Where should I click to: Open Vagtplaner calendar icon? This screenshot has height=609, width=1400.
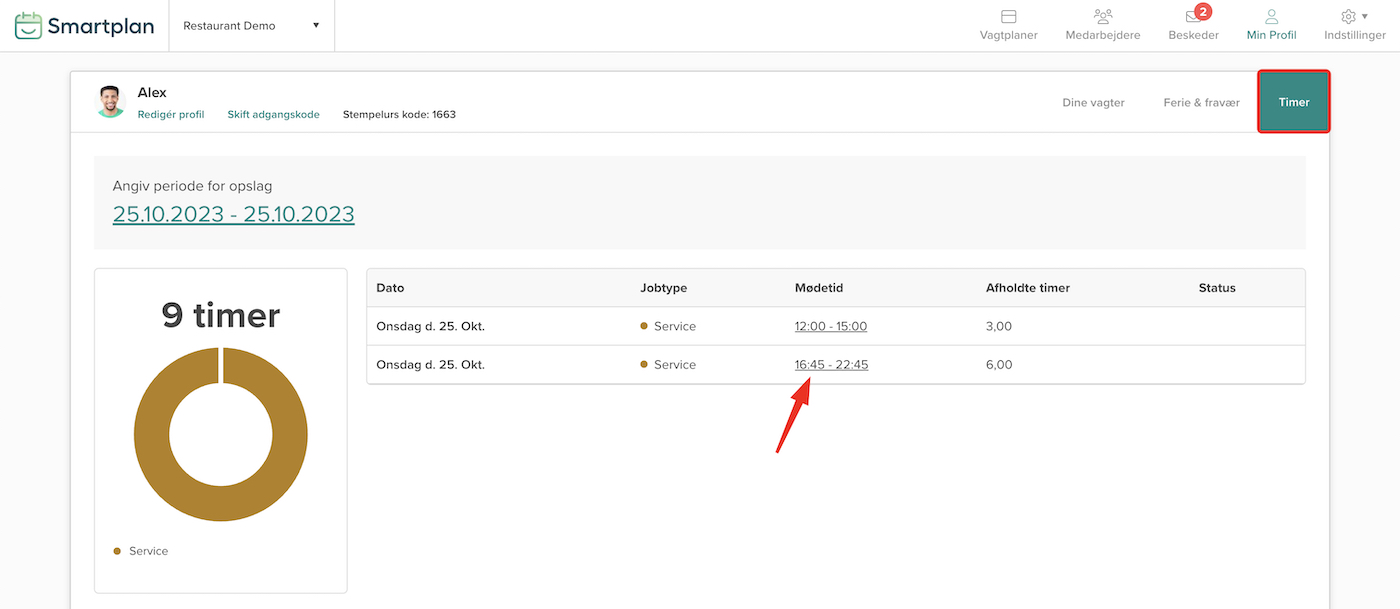pyautogui.click(x=1008, y=17)
